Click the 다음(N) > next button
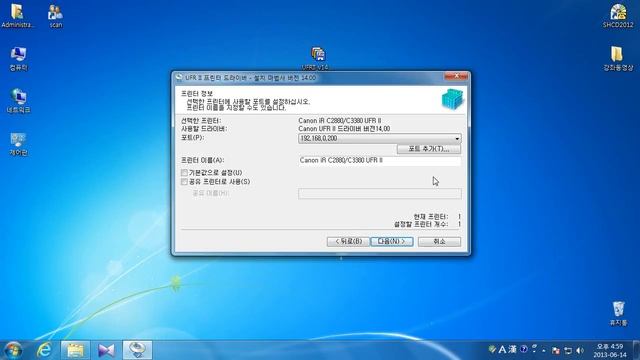 [391, 242]
